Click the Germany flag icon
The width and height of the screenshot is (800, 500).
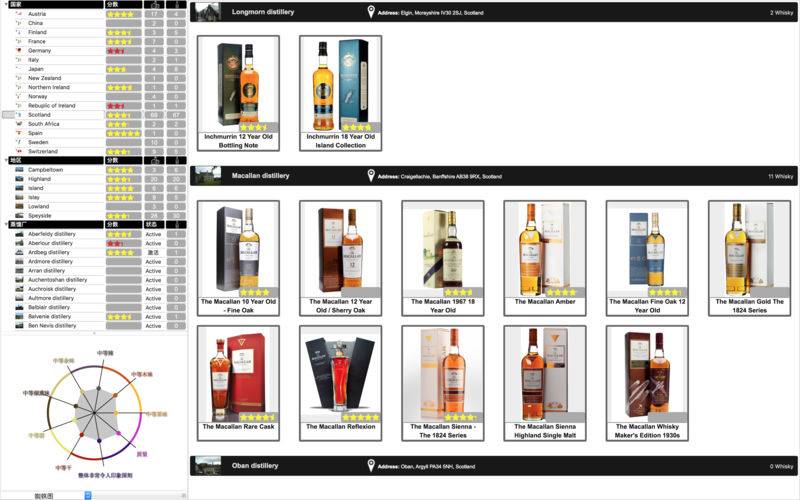(x=19, y=51)
